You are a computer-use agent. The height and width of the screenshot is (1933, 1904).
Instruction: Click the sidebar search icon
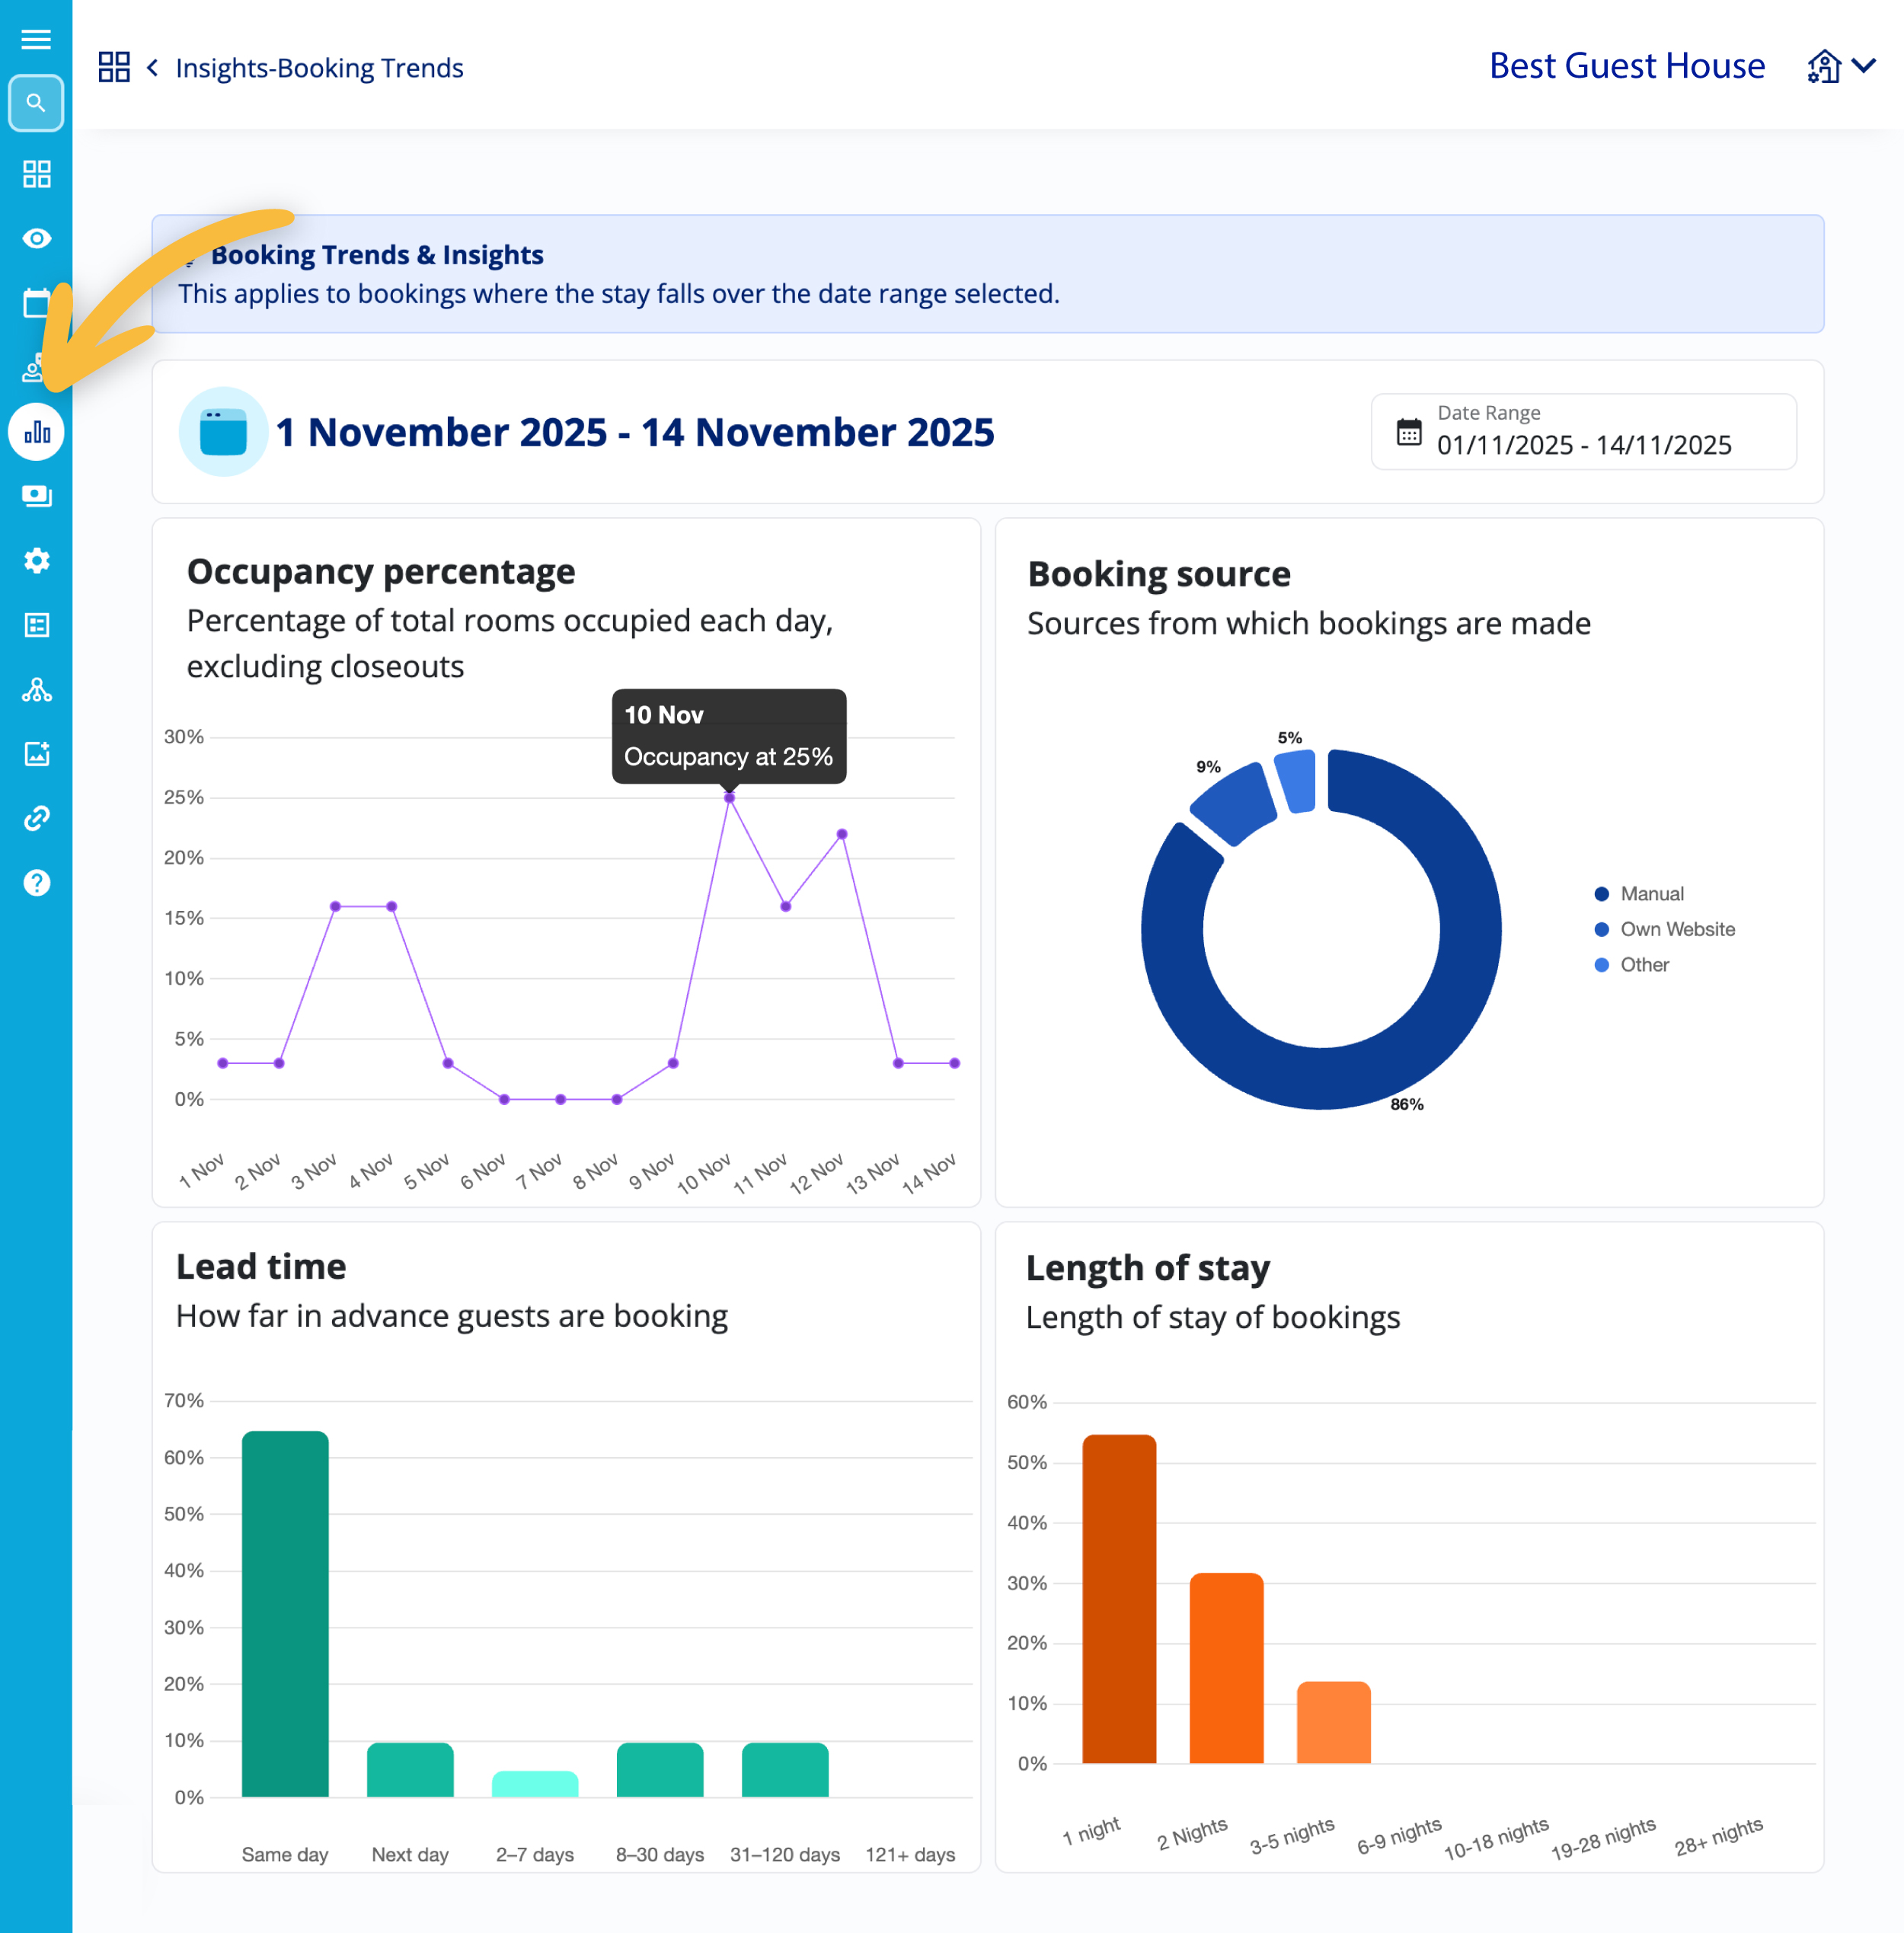pyautogui.click(x=36, y=103)
